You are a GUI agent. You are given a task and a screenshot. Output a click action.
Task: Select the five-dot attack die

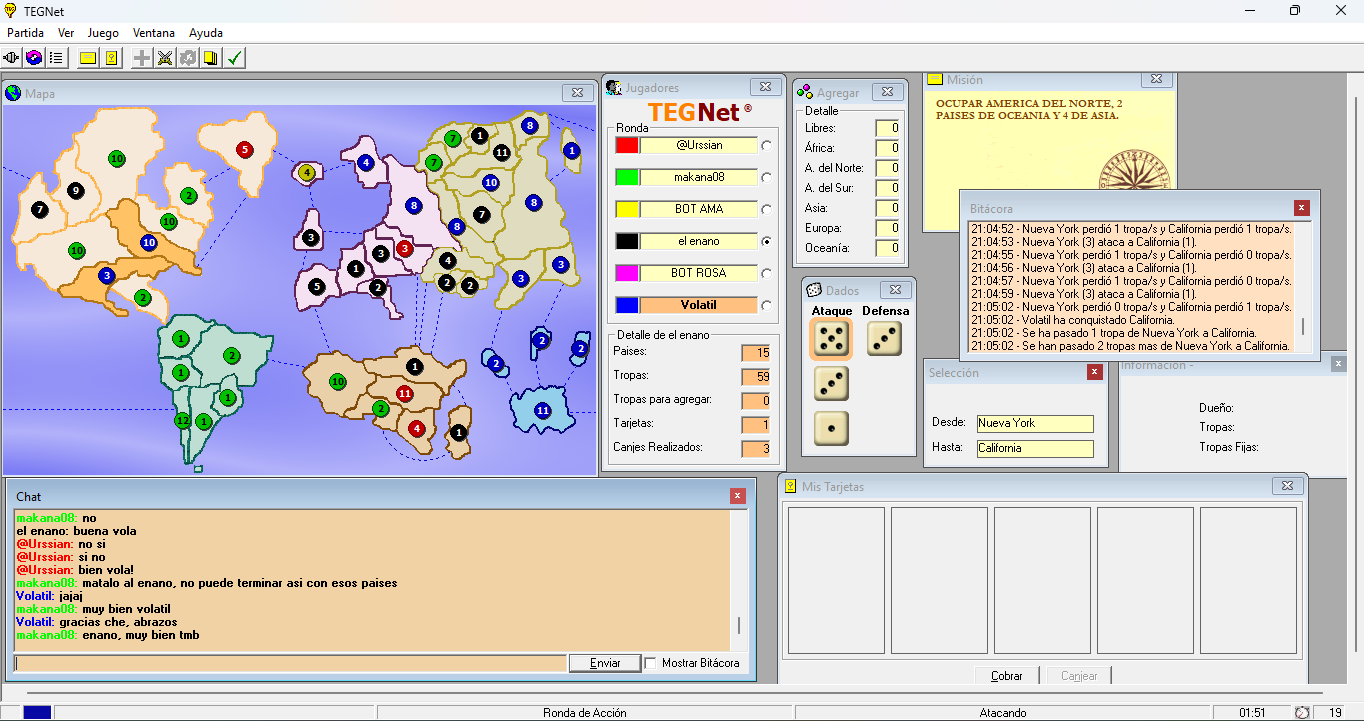[830, 340]
